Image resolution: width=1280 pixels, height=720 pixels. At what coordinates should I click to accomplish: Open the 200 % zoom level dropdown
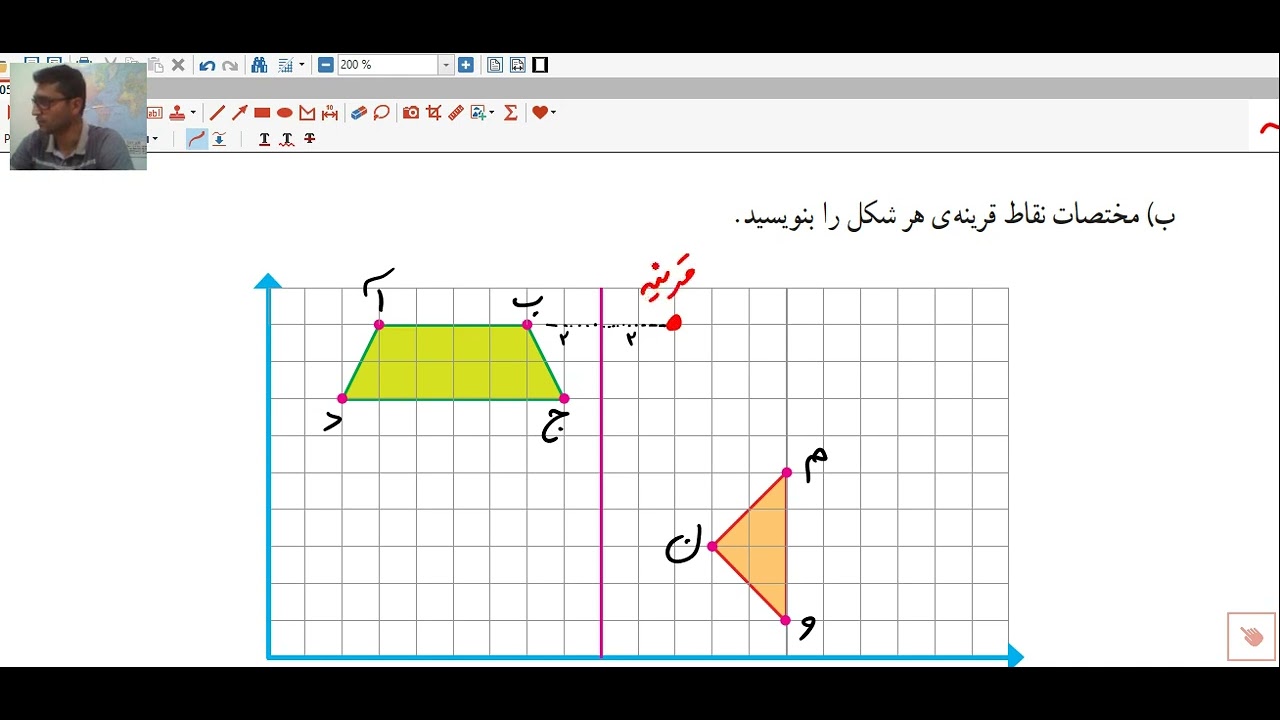[446, 65]
